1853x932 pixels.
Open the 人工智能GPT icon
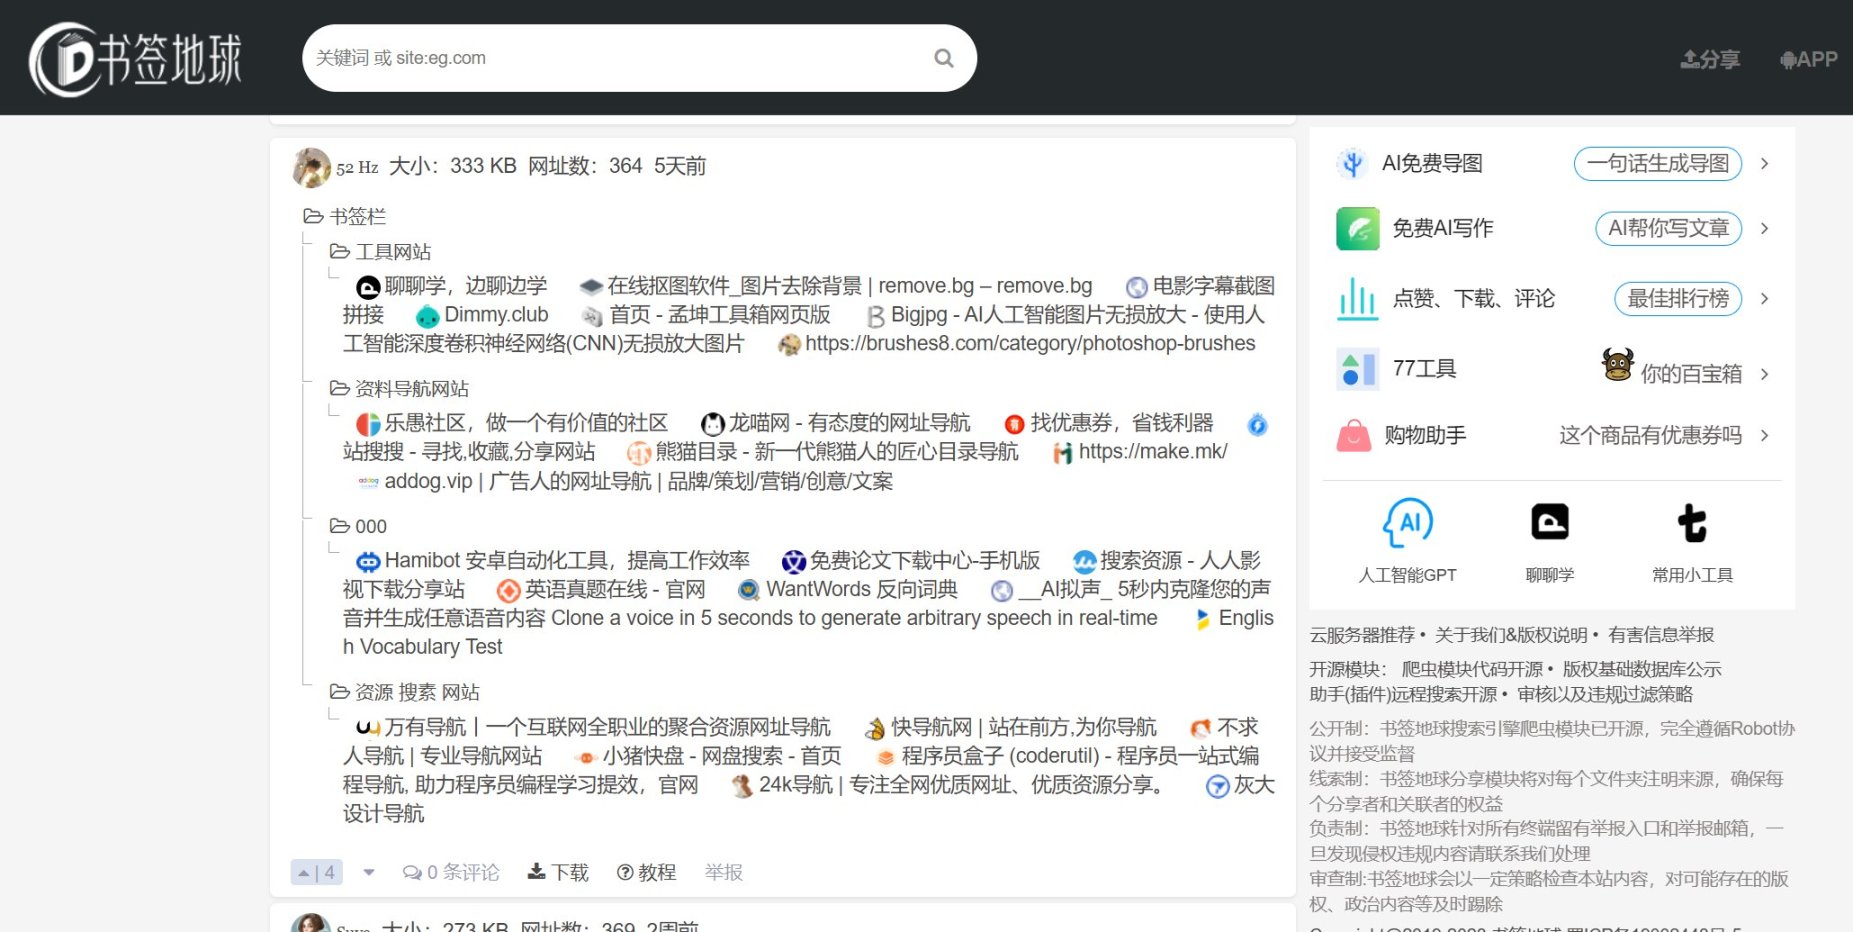(x=1407, y=523)
